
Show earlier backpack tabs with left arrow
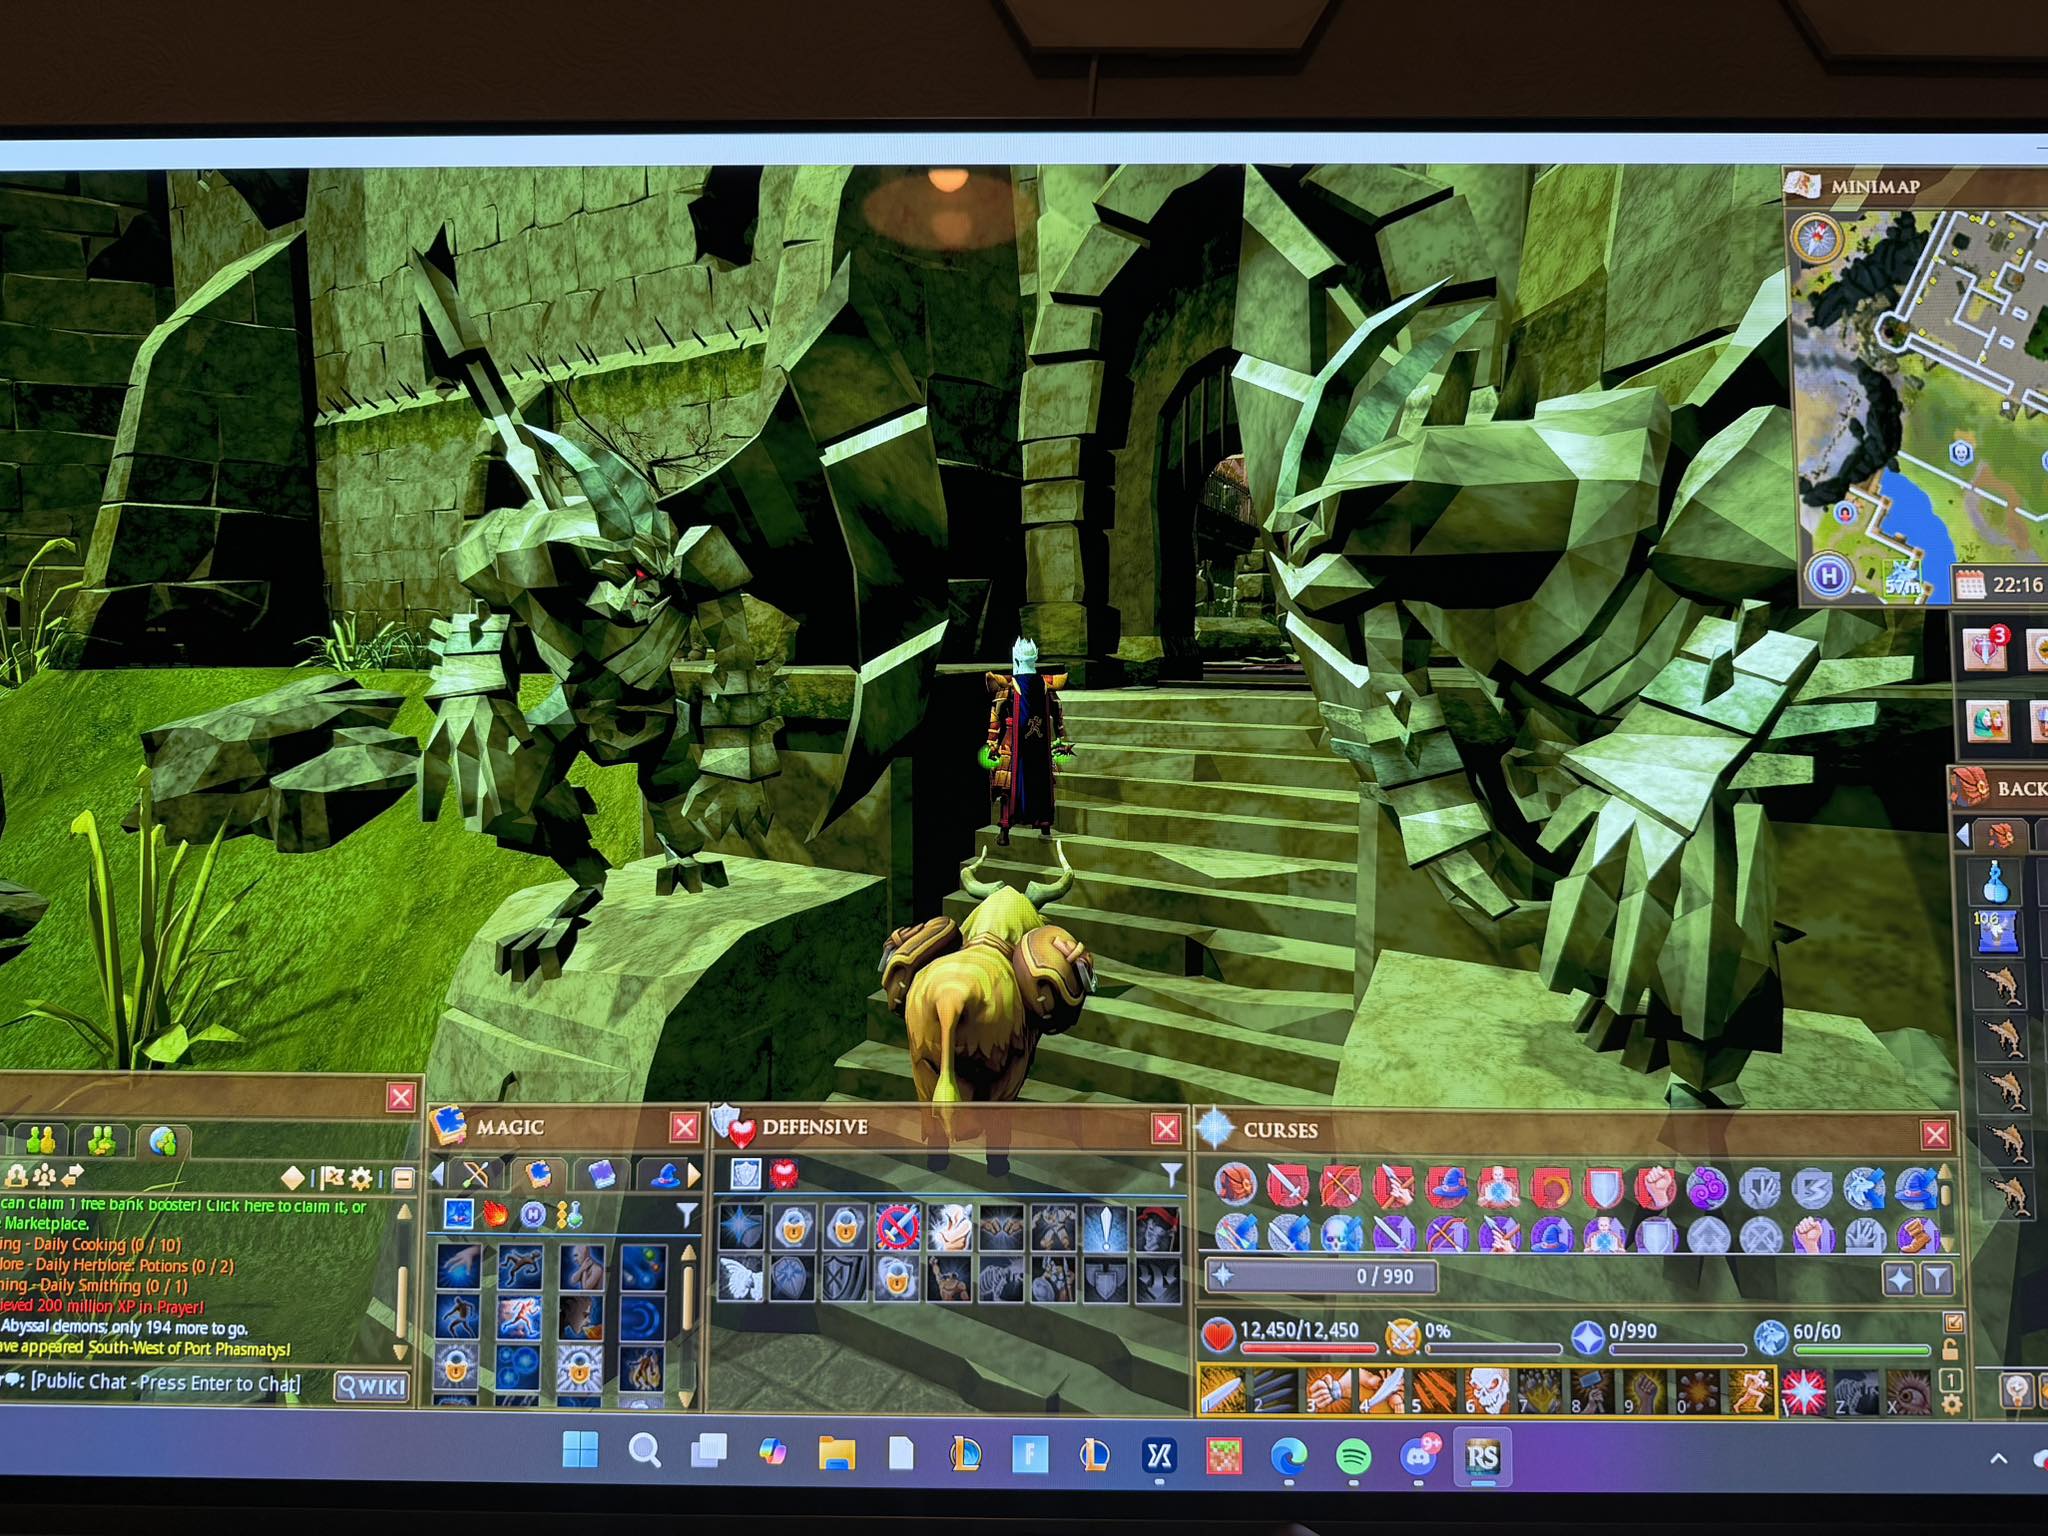pyautogui.click(x=1962, y=833)
